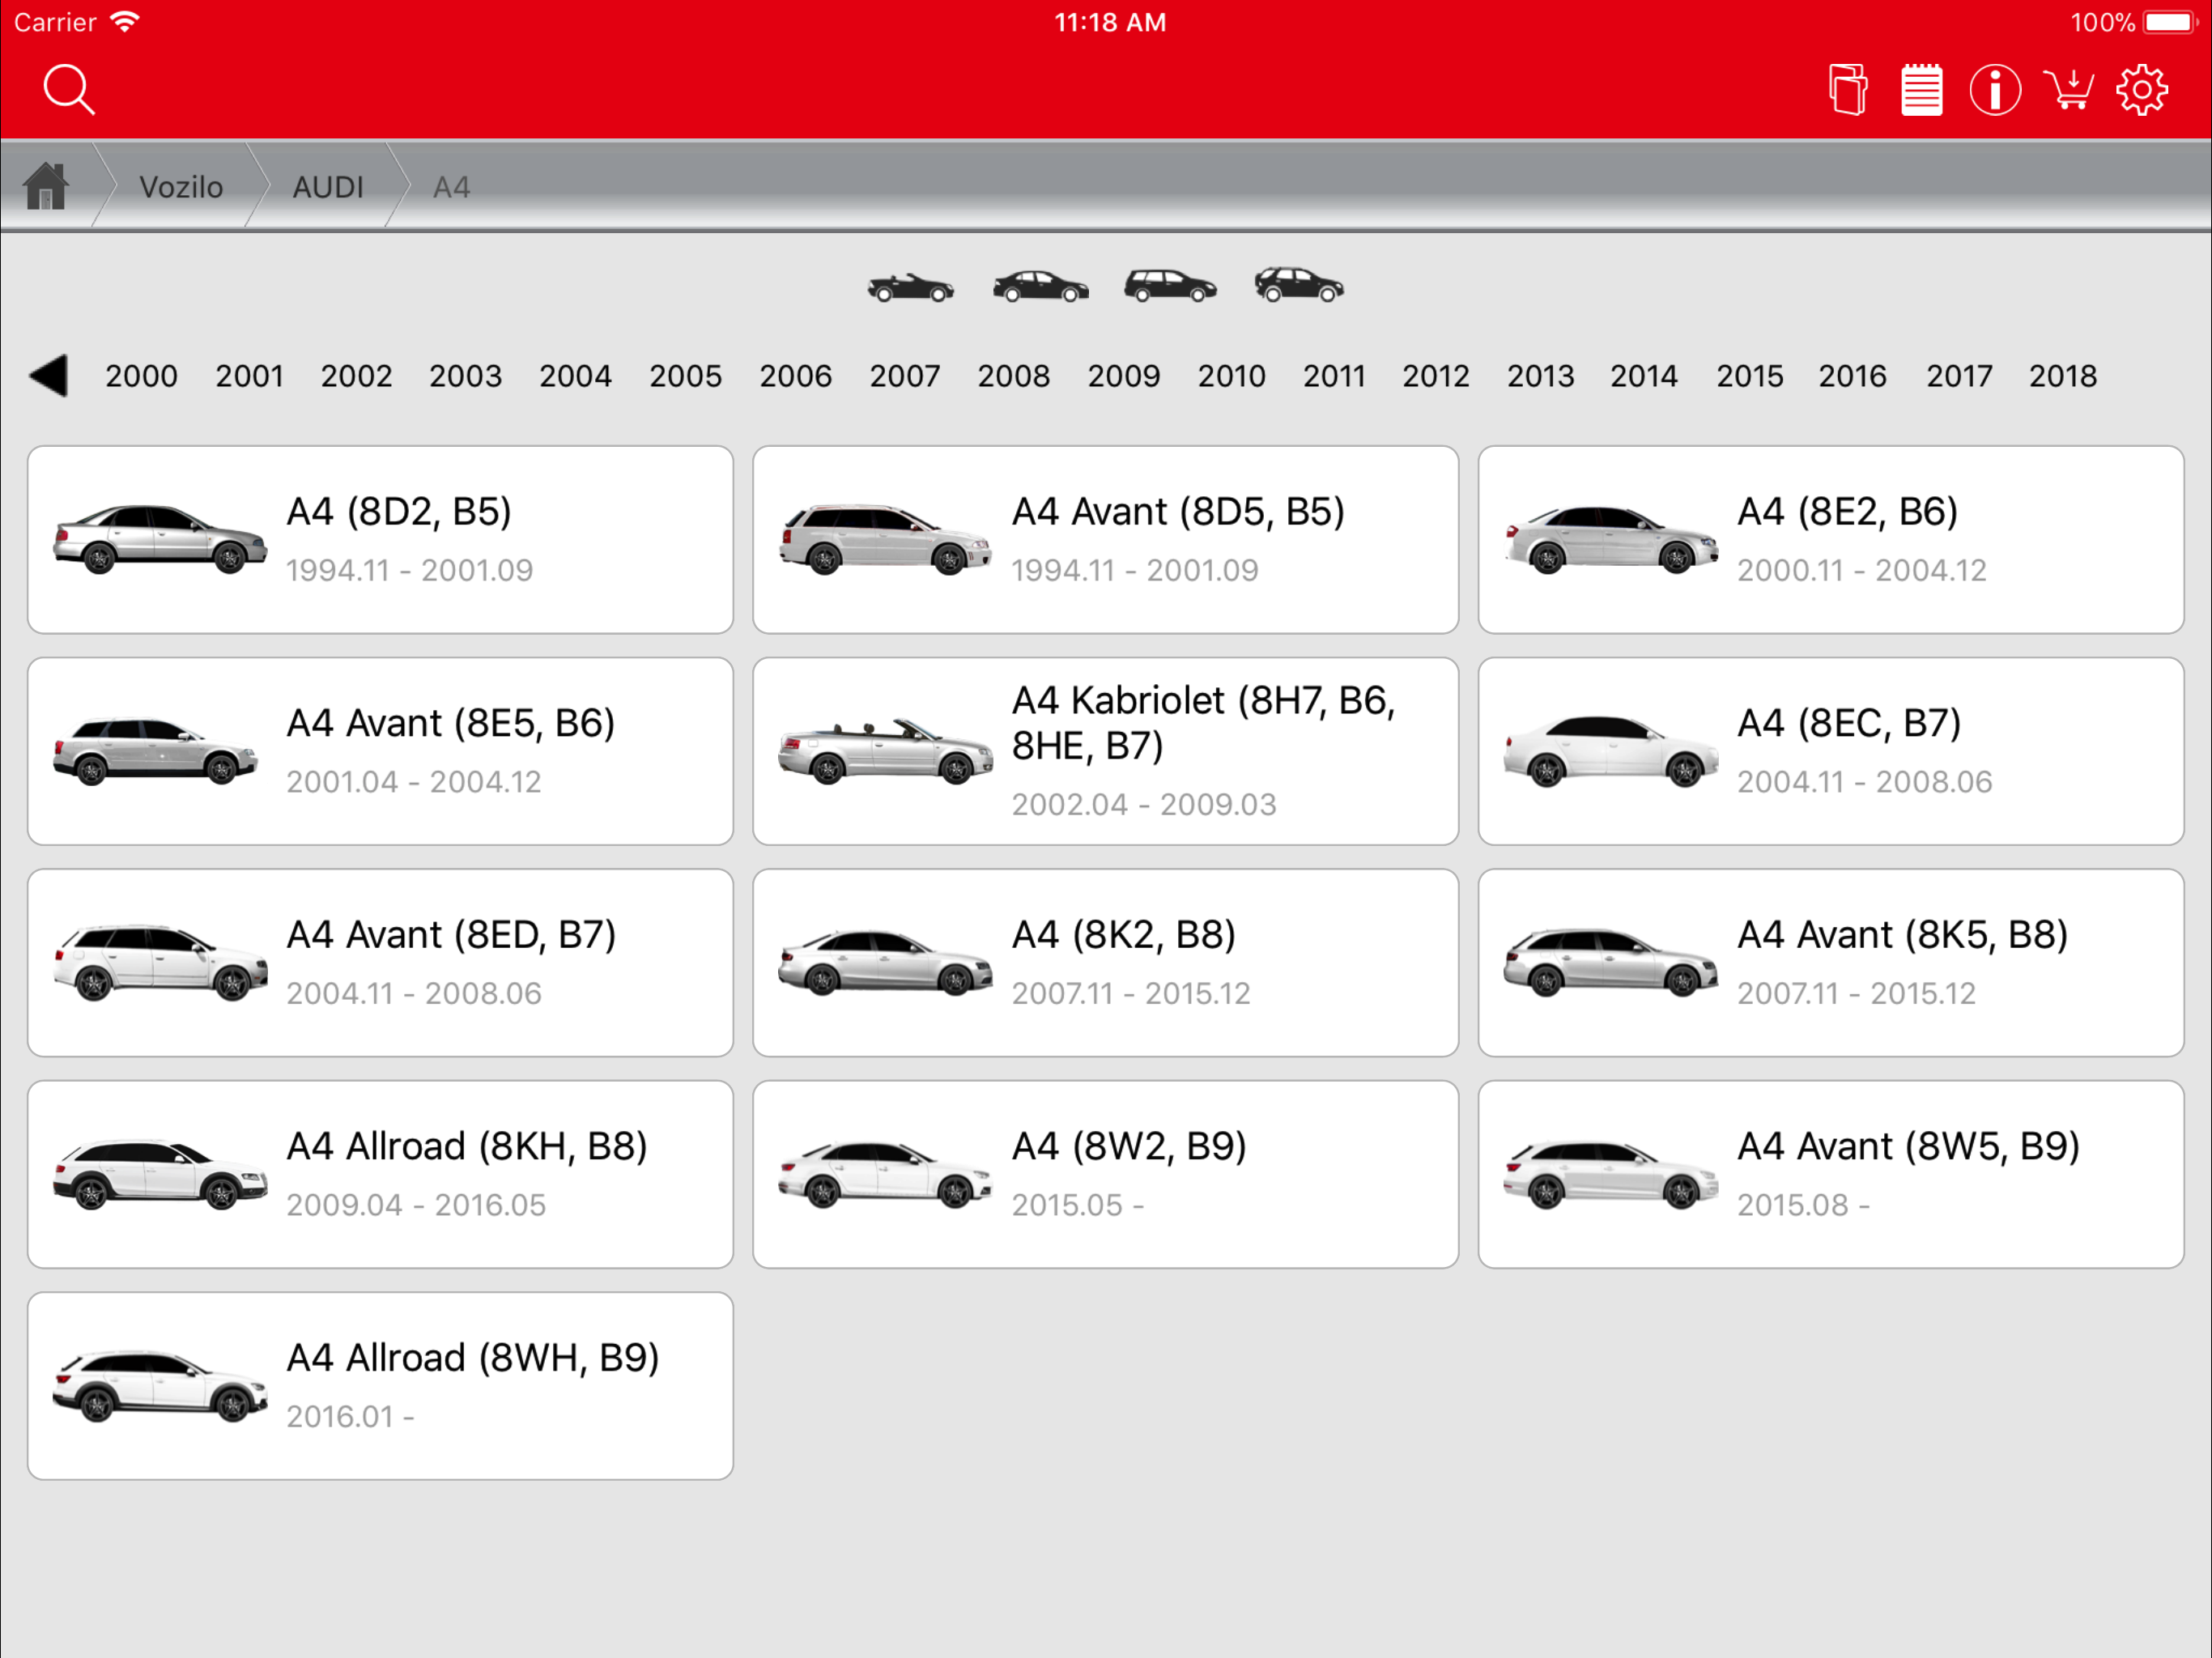Filter by SUV body type icon

click(x=1298, y=287)
